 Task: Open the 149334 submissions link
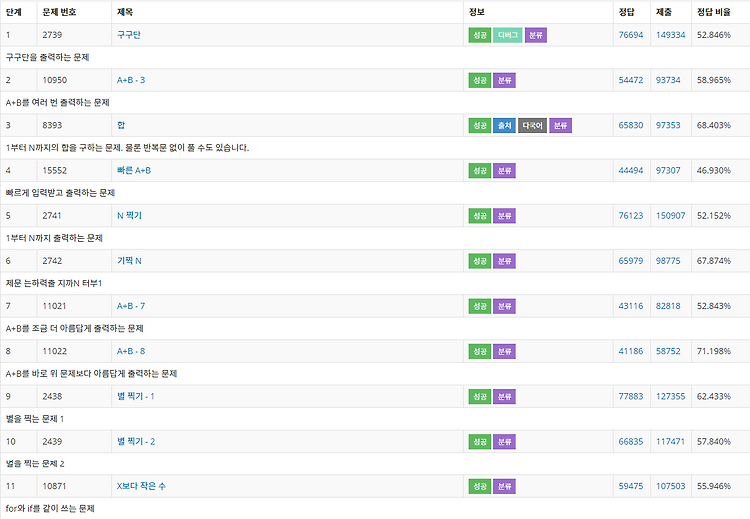[671, 35]
